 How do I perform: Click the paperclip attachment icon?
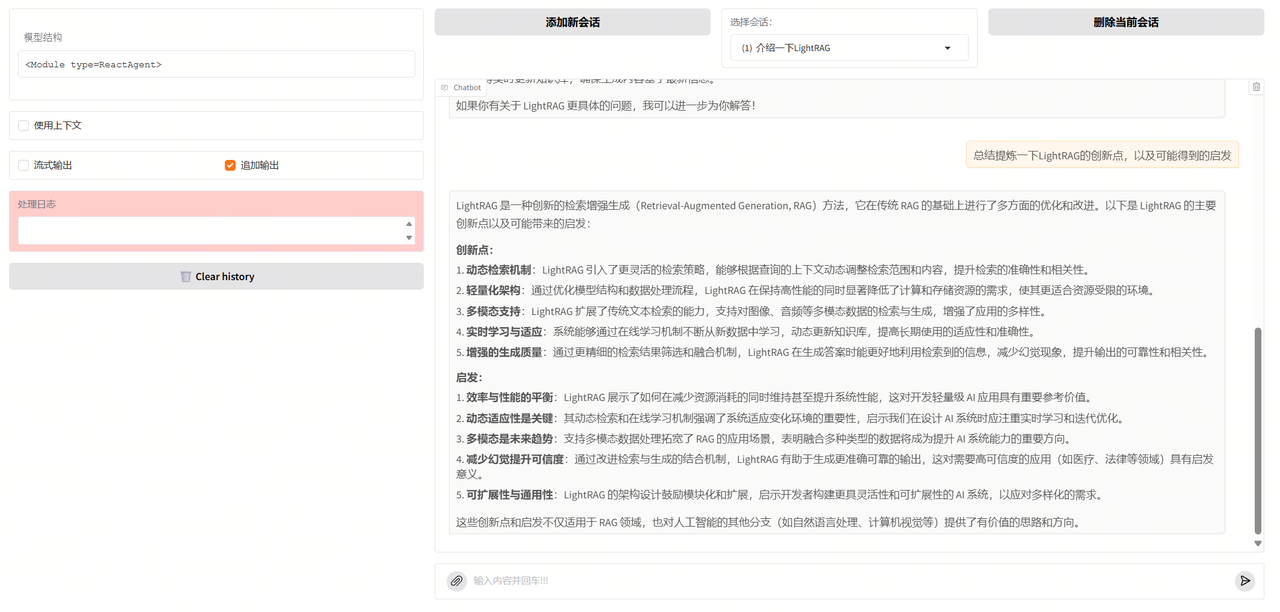click(x=456, y=581)
